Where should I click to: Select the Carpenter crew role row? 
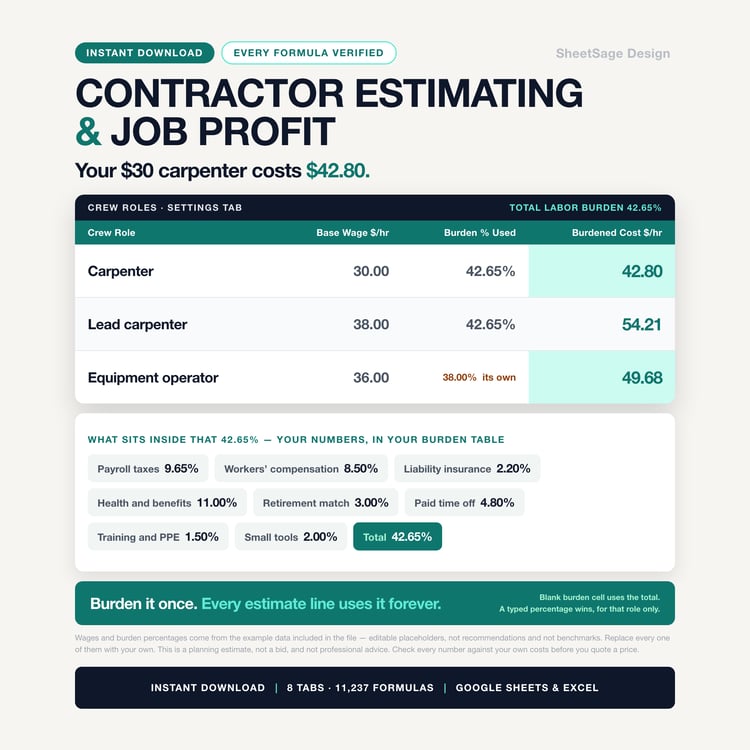click(375, 271)
